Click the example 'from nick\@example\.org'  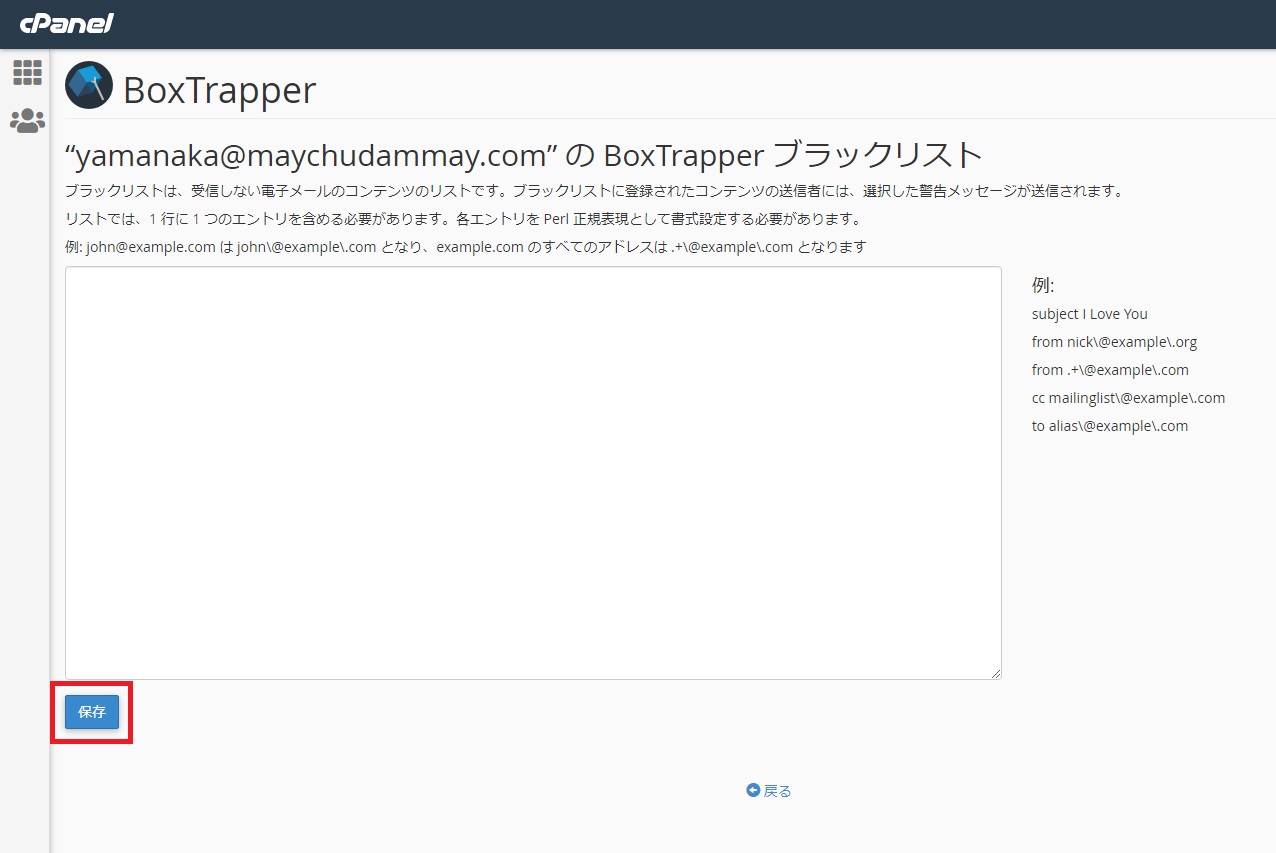click(x=1114, y=342)
